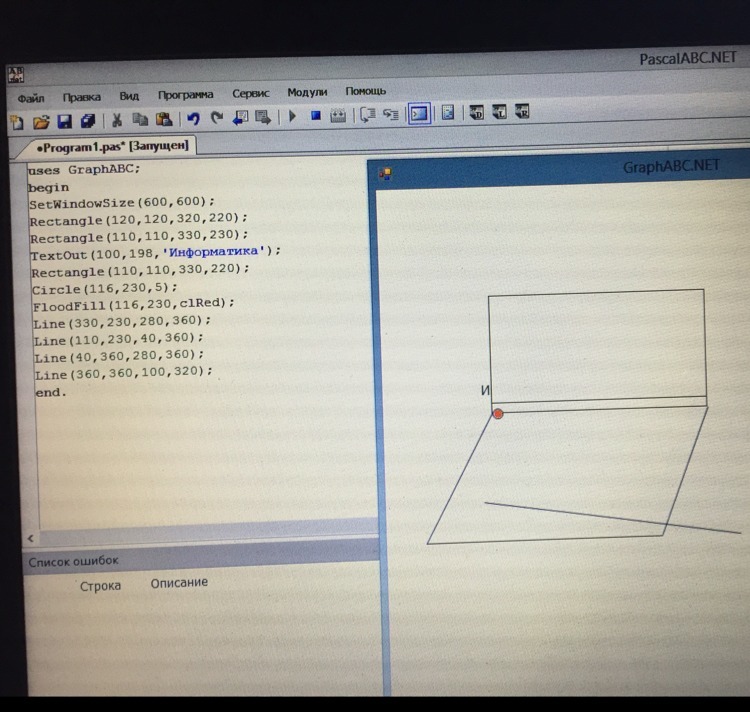
Task: Click the Redo arrow icon
Action: point(216,118)
